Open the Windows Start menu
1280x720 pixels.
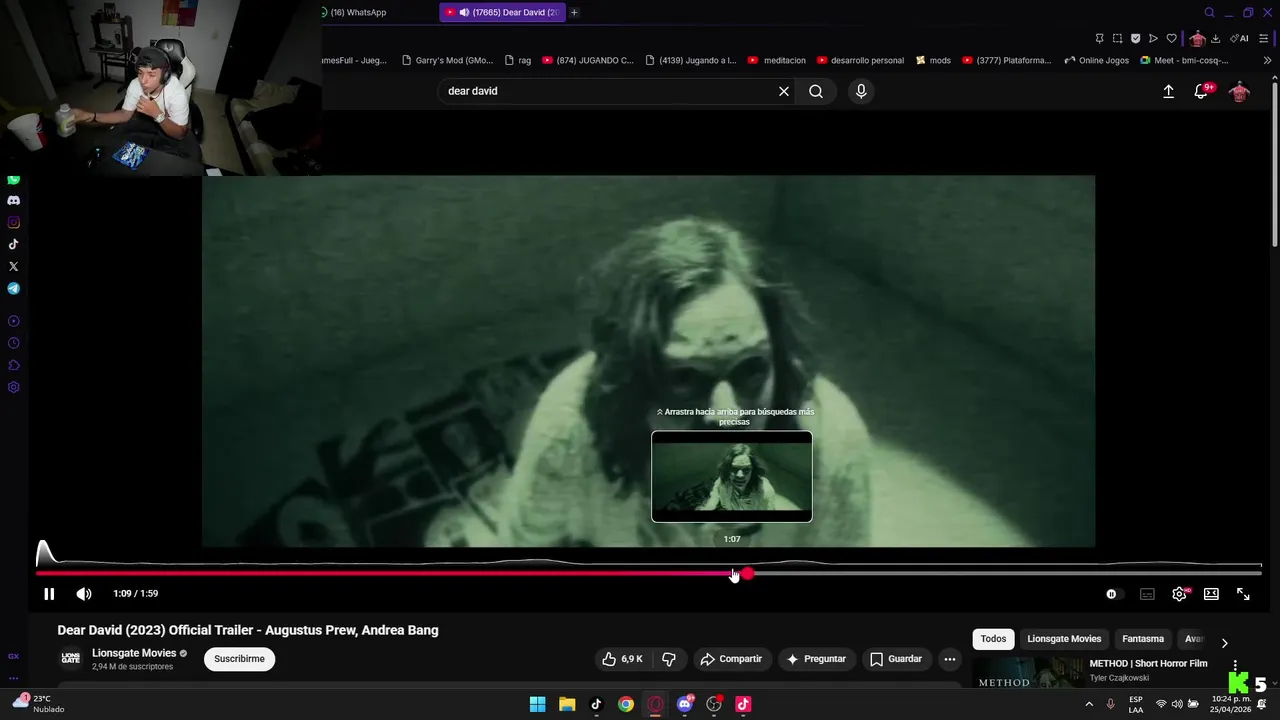click(x=537, y=704)
